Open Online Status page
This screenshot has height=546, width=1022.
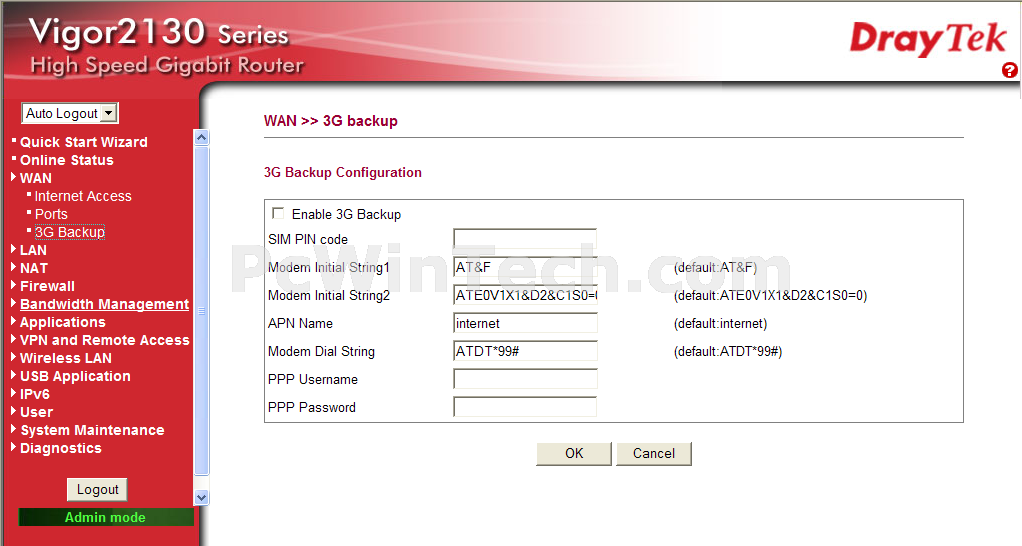[66, 160]
